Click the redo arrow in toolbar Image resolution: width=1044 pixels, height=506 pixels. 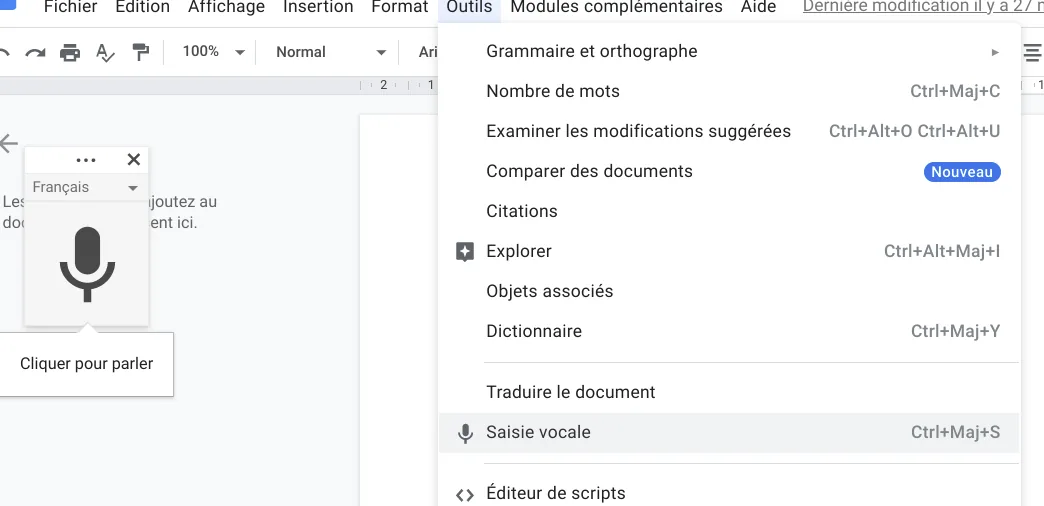click(35, 52)
